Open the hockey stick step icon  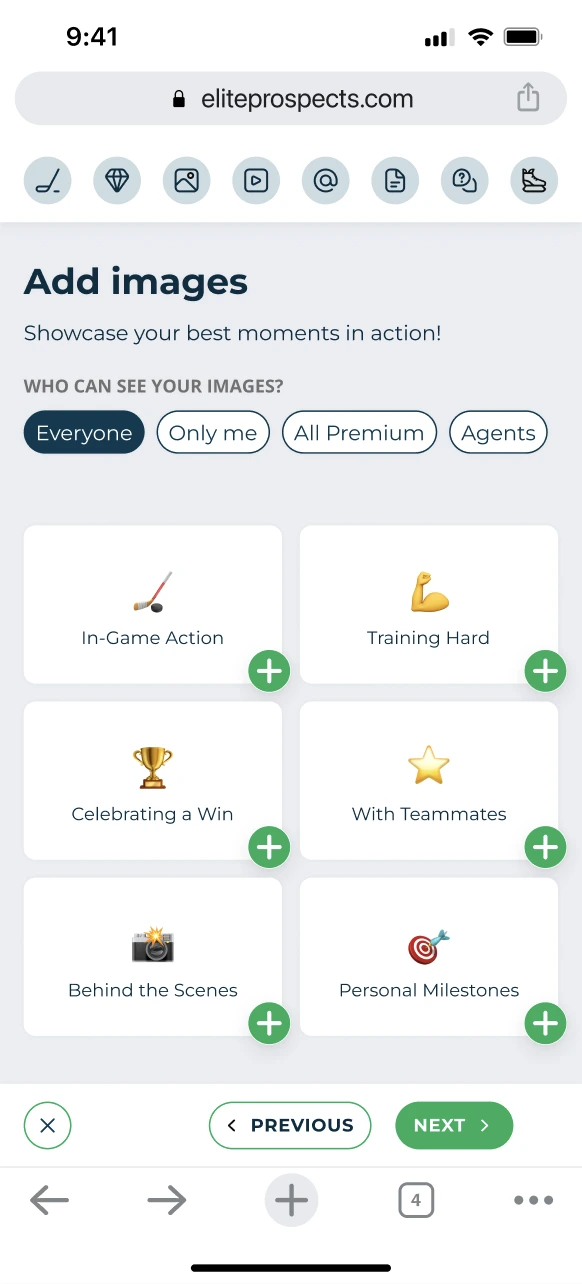[48, 181]
